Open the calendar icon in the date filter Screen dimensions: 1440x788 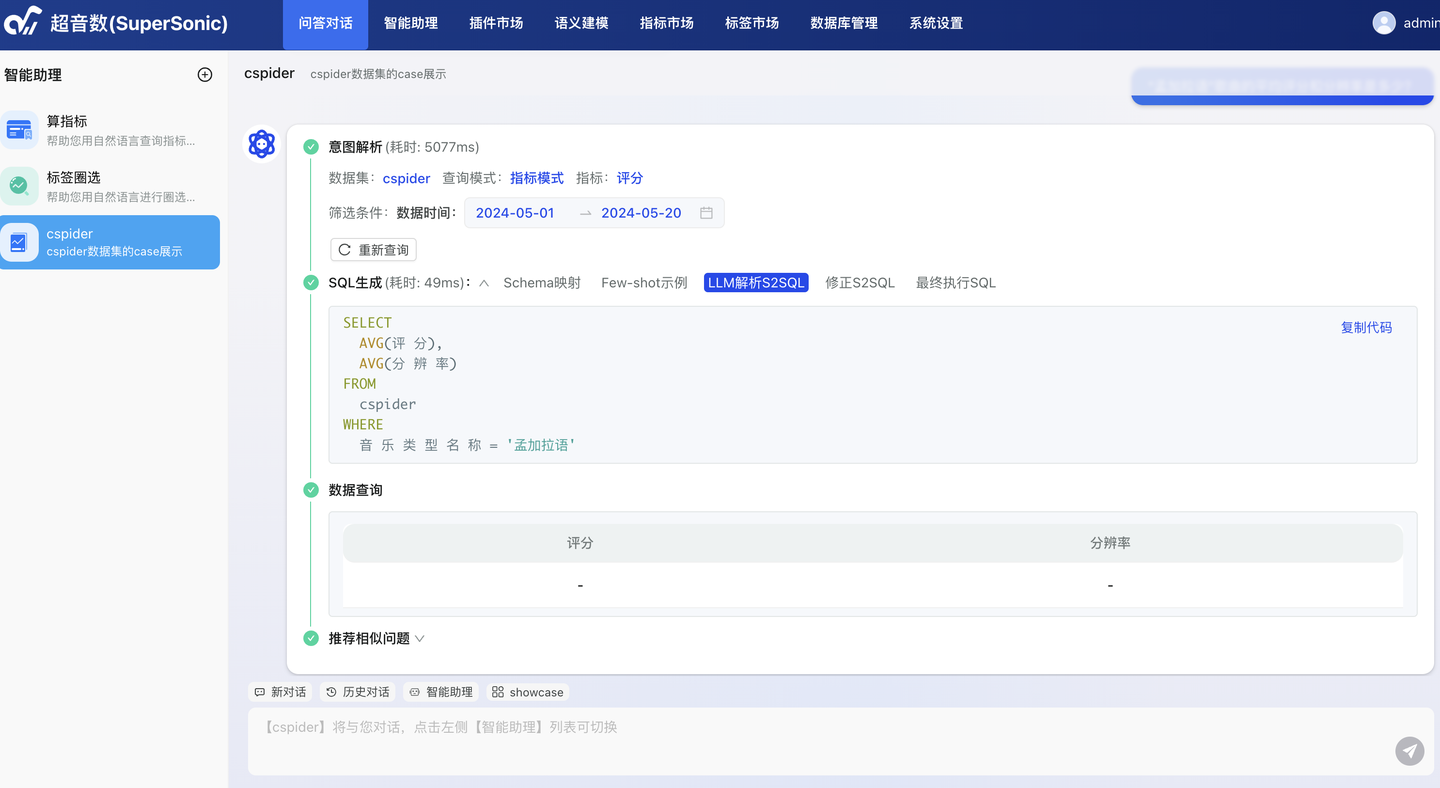coord(707,212)
